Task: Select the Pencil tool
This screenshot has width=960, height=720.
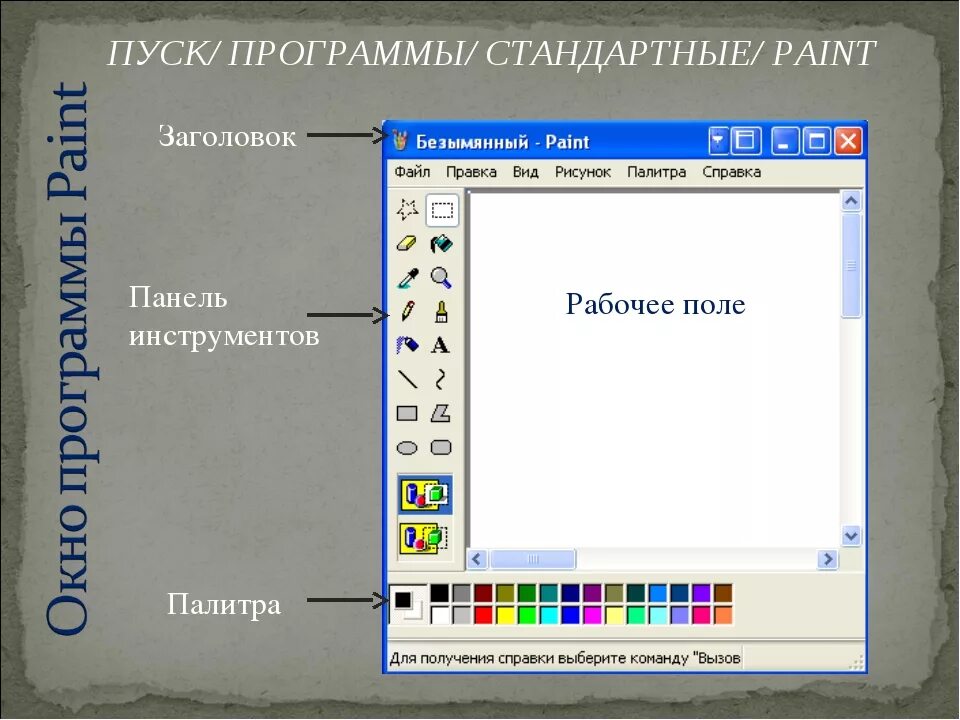Action: 407,312
